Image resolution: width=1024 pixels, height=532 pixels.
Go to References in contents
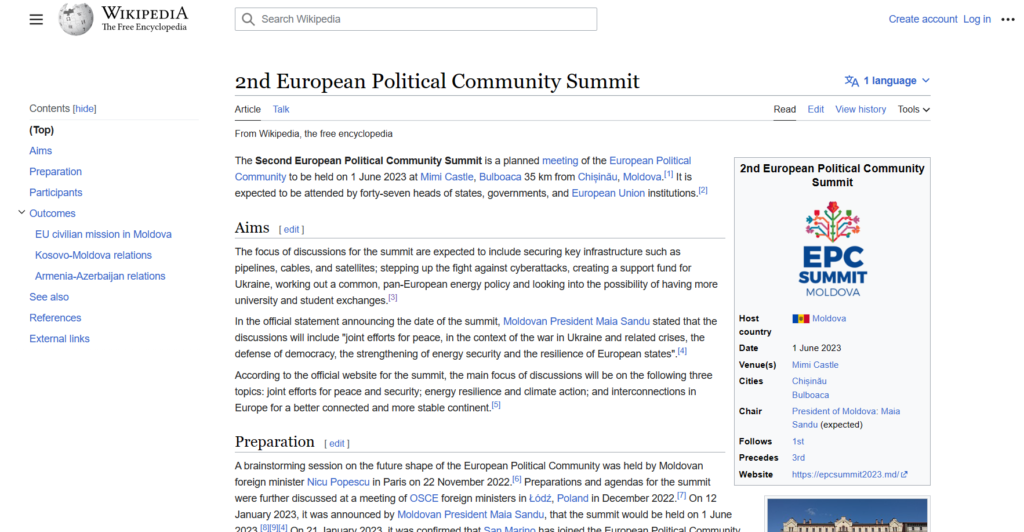point(55,318)
